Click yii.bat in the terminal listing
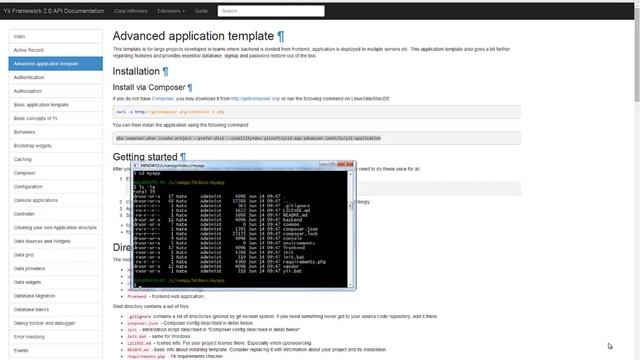The width and height of the screenshot is (640, 360). 292,271
